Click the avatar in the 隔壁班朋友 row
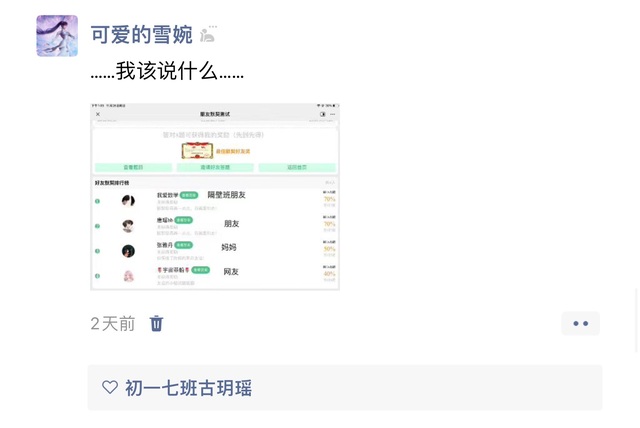 tap(128, 201)
